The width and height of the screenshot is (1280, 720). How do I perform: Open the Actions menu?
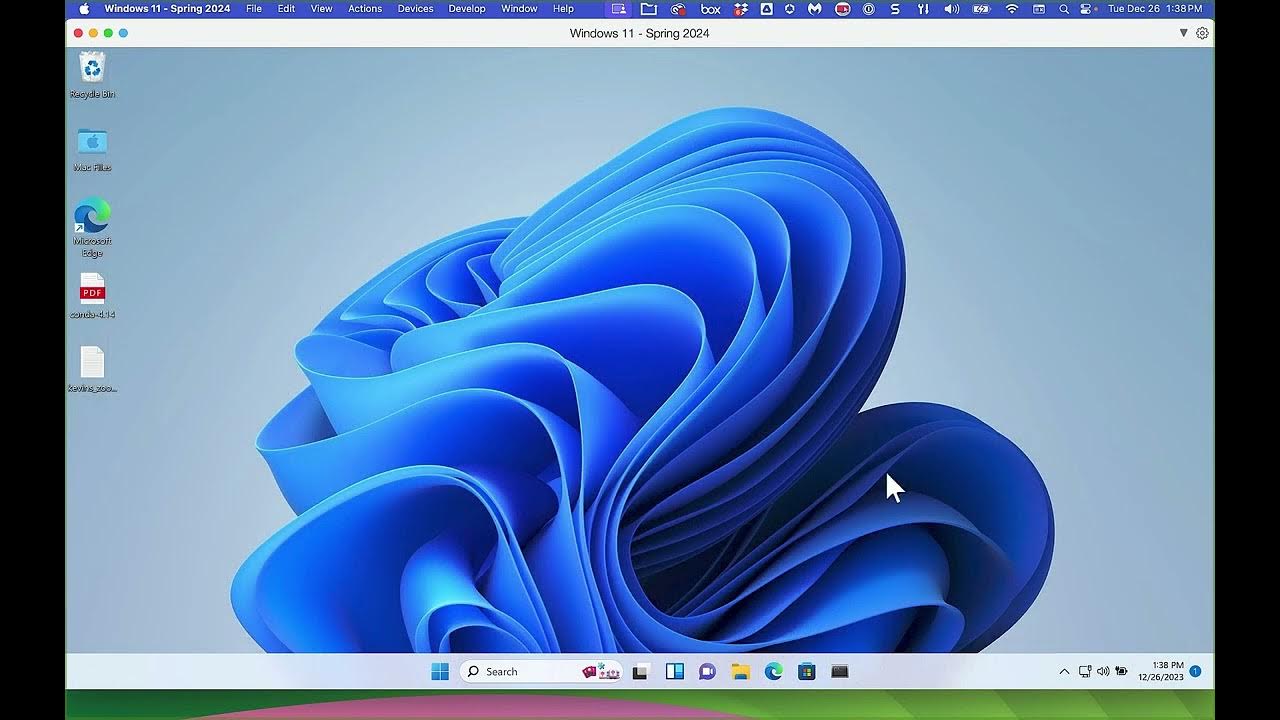(365, 8)
